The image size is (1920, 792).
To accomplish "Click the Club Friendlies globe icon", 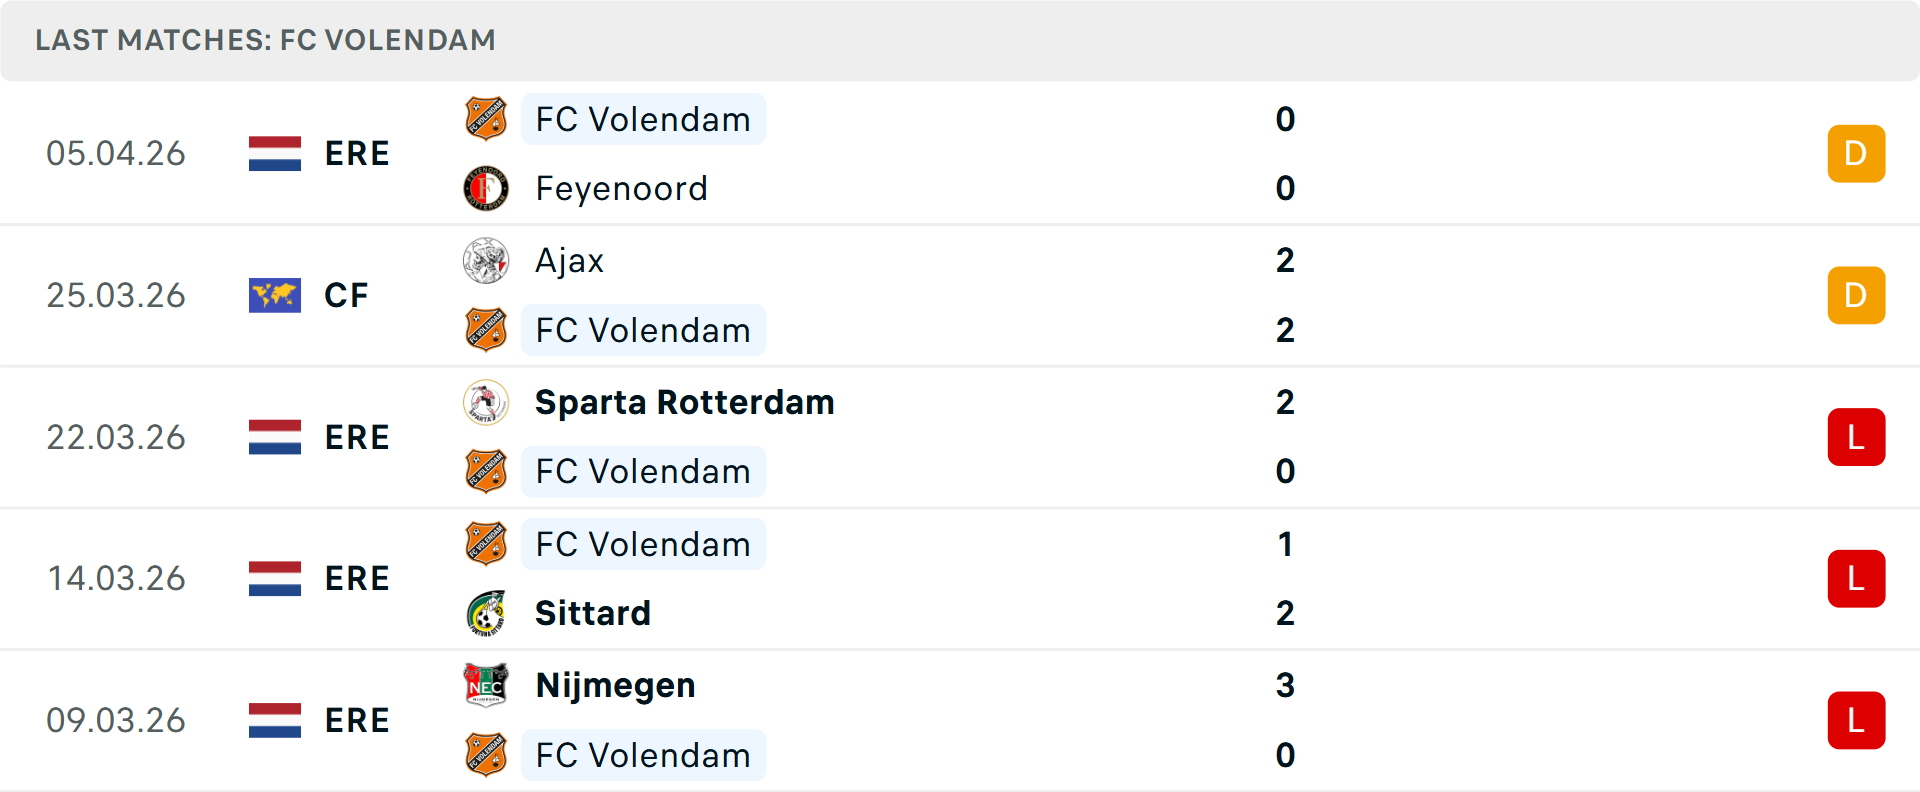I will coord(274,295).
